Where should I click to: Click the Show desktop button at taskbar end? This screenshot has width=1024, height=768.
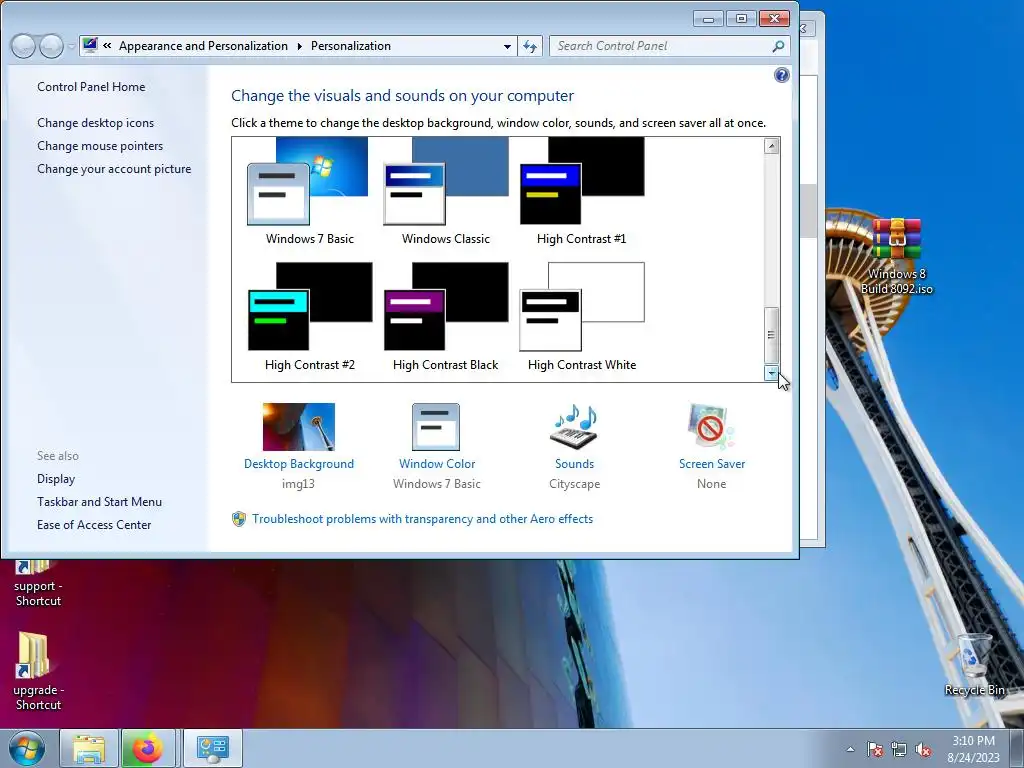click(1017, 748)
